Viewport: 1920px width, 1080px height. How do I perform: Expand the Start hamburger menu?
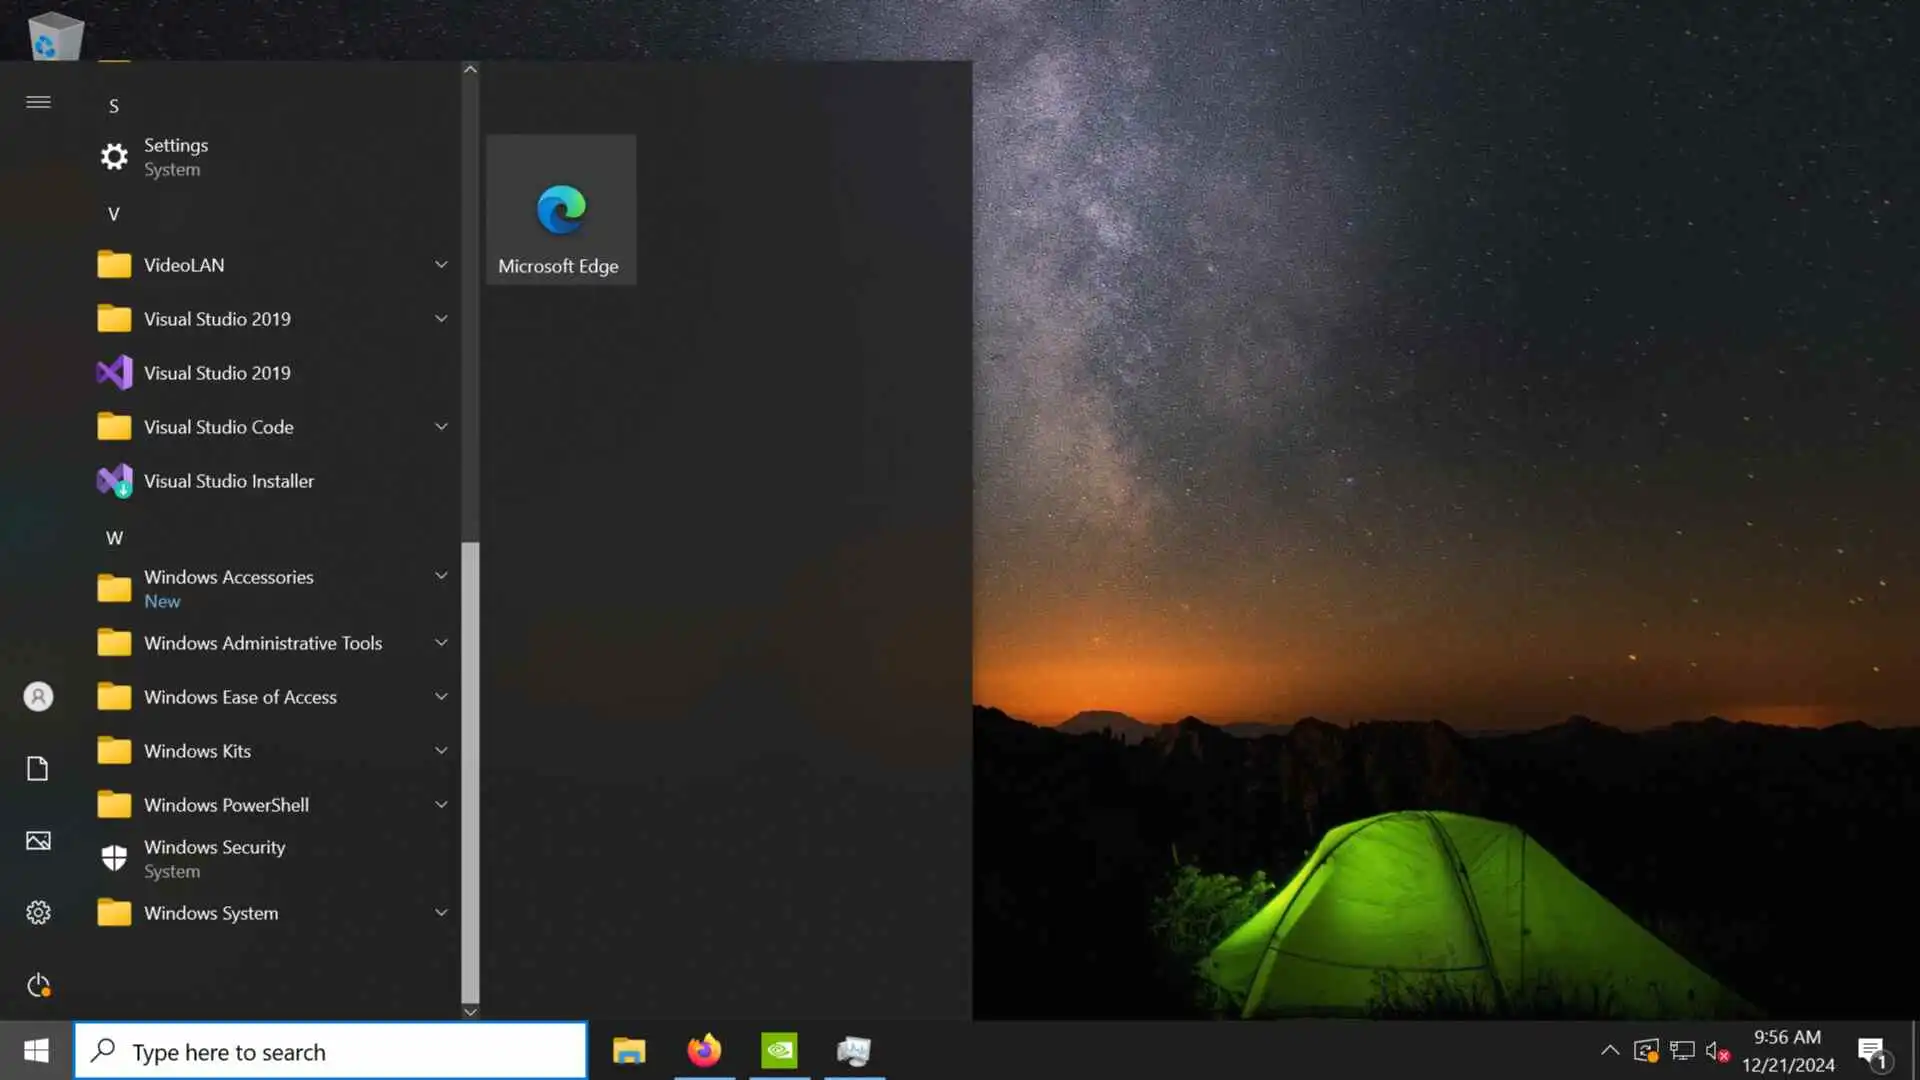tap(38, 102)
